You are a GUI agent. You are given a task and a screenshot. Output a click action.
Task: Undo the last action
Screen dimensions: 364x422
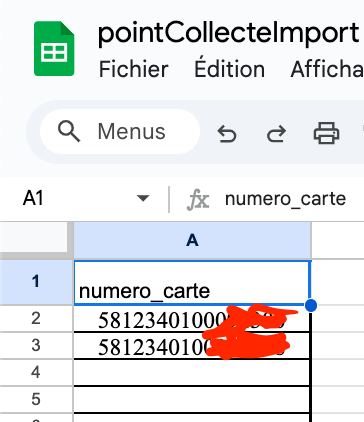click(x=227, y=133)
